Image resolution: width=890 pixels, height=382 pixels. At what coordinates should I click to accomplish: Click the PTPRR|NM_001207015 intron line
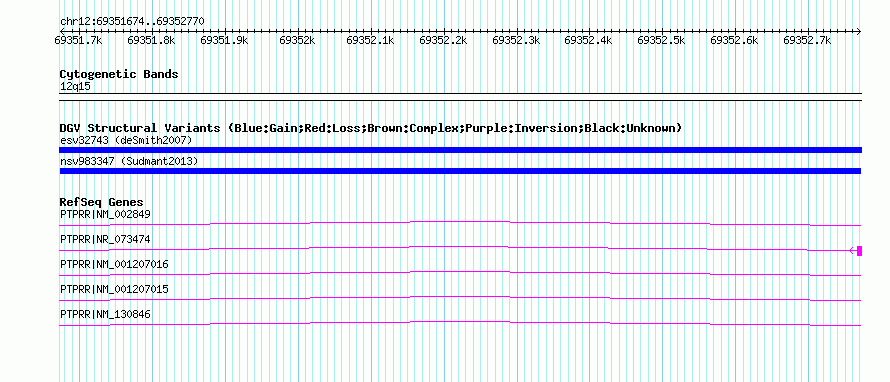pyautogui.click(x=460, y=298)
